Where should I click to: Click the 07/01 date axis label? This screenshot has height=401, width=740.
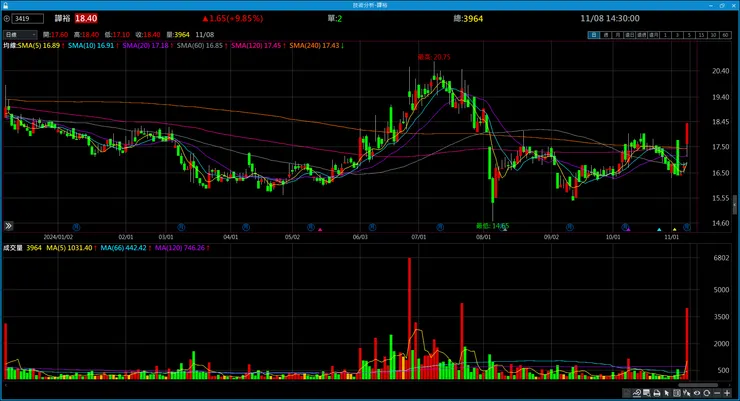point(419,237)
